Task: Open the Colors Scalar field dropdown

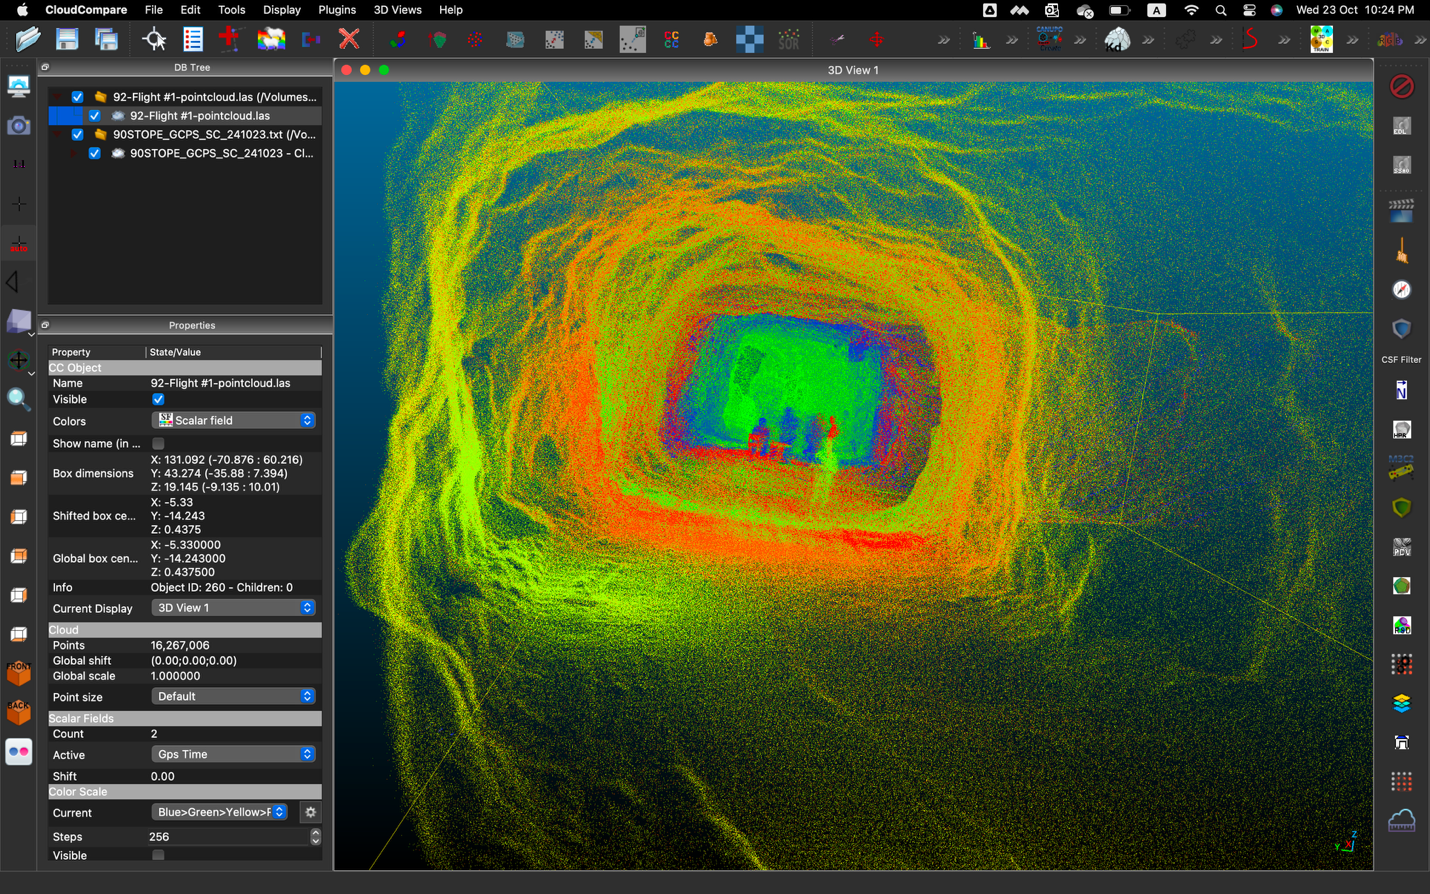Action: (x=233, y=421)
